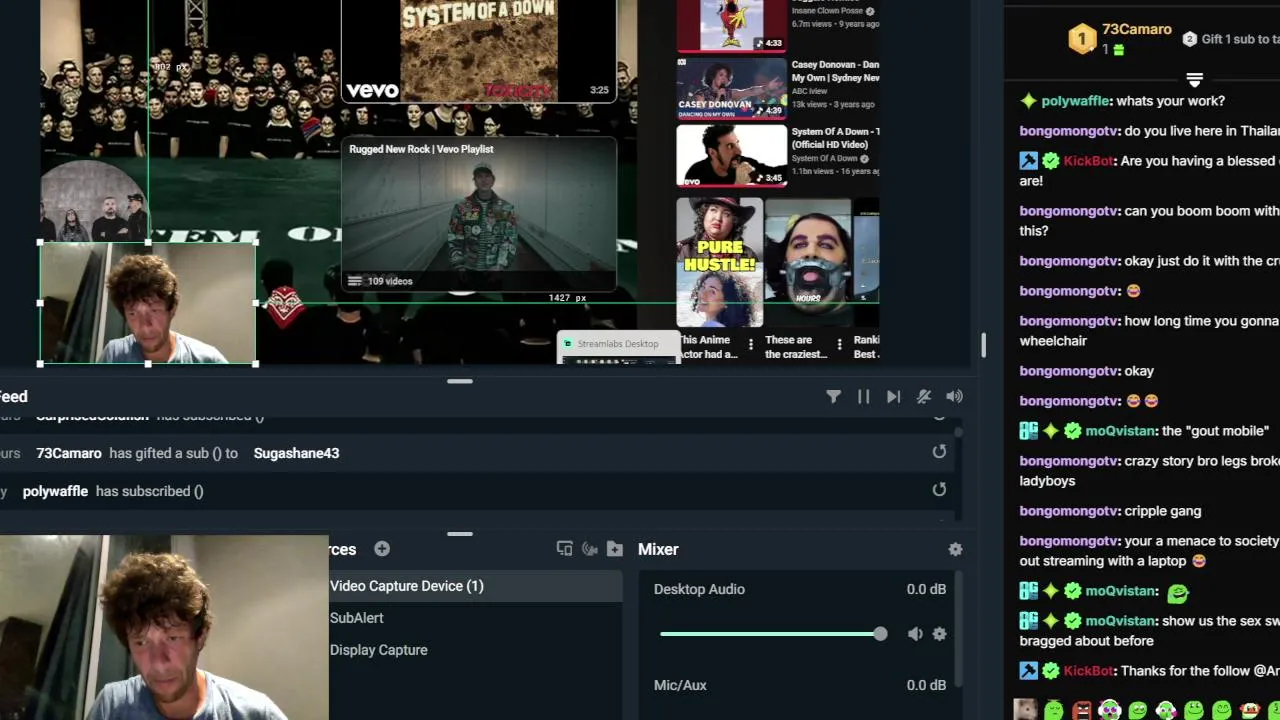Click the 'Mixer' panel heading

tap(658, 549)
